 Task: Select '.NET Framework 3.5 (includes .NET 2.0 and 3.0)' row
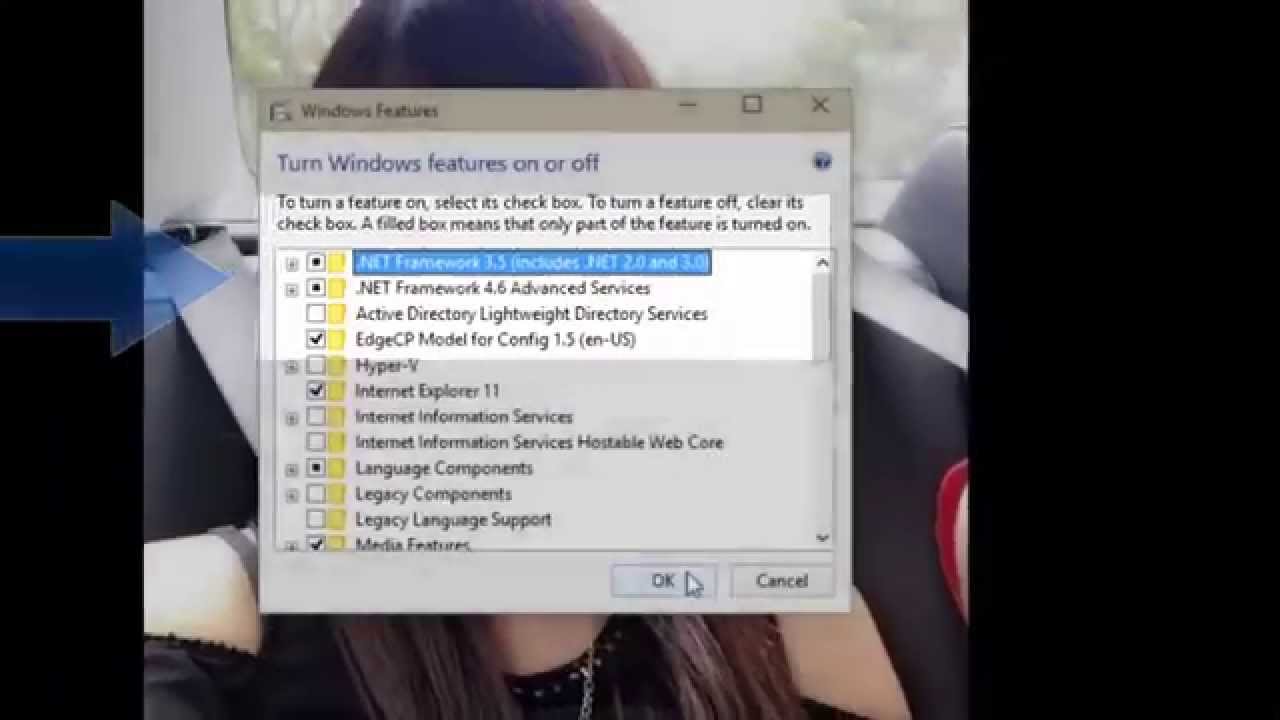tap(532, 262)
